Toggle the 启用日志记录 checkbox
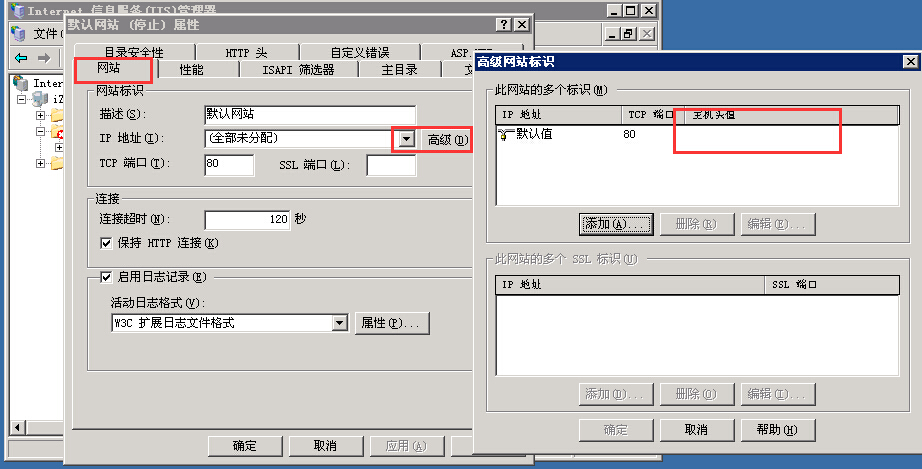Viewport: 922px width, 469px height. pos(106,277)
